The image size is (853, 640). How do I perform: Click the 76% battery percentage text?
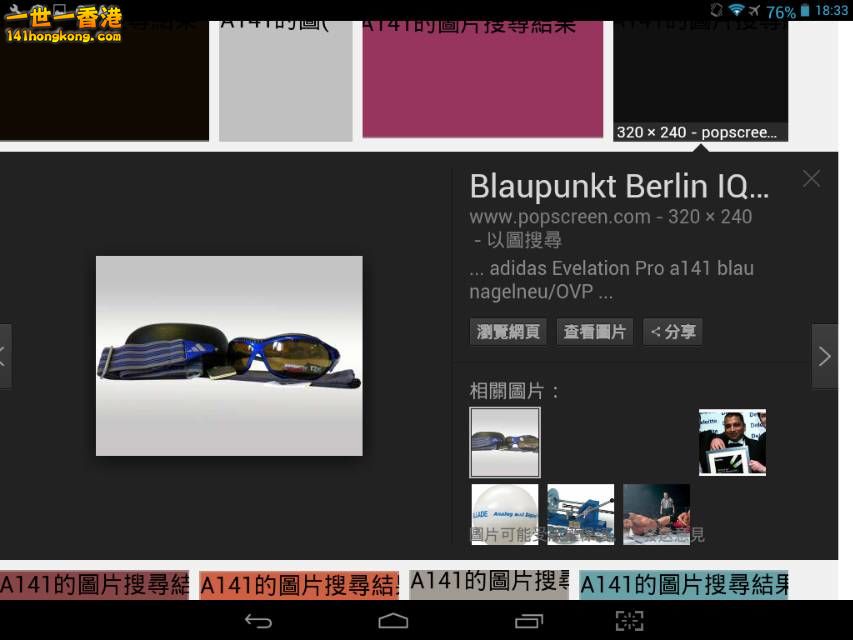[x=781, y=11]
